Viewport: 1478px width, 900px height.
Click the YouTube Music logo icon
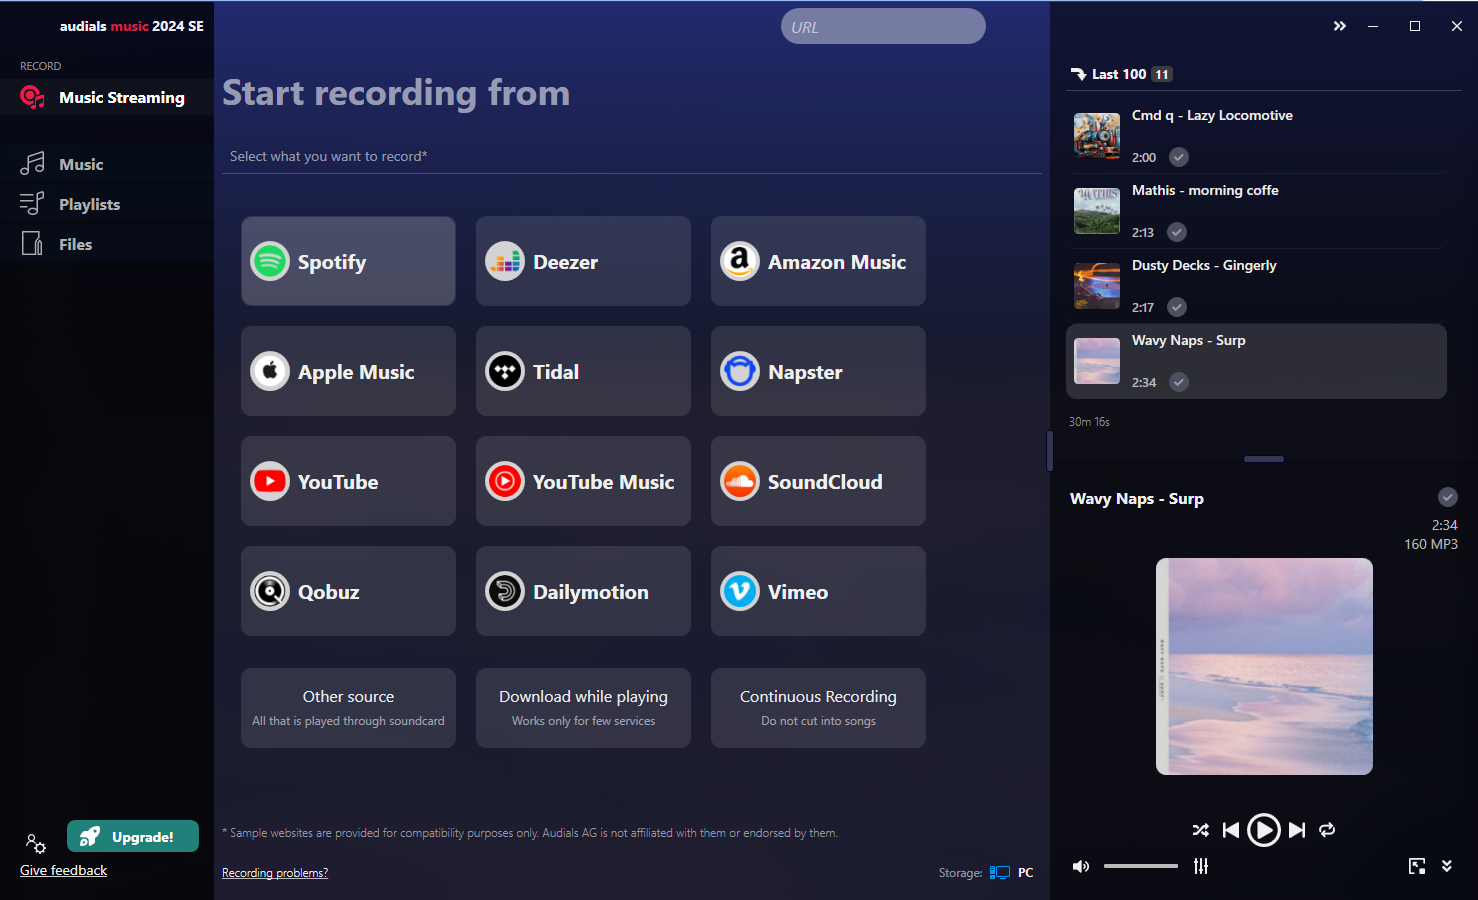tap(505, 482)
